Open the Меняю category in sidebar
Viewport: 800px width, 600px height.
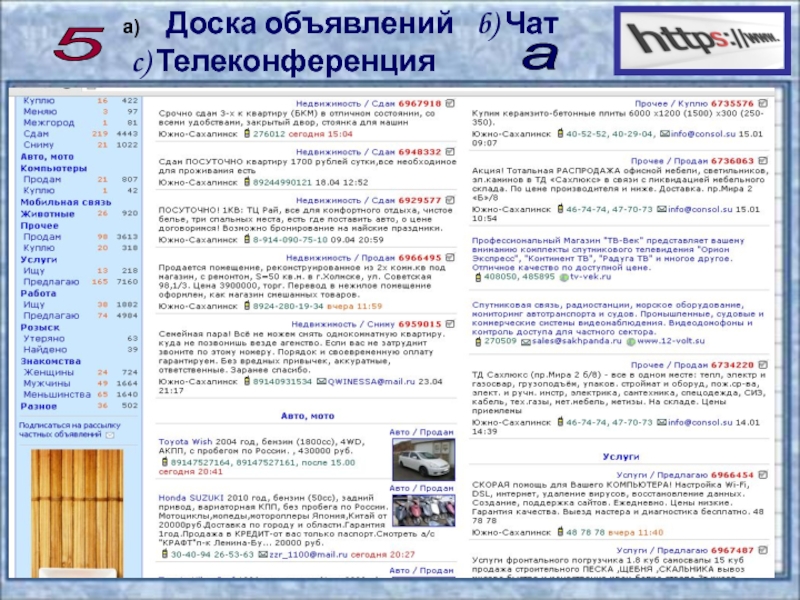[x=40, y=112]
